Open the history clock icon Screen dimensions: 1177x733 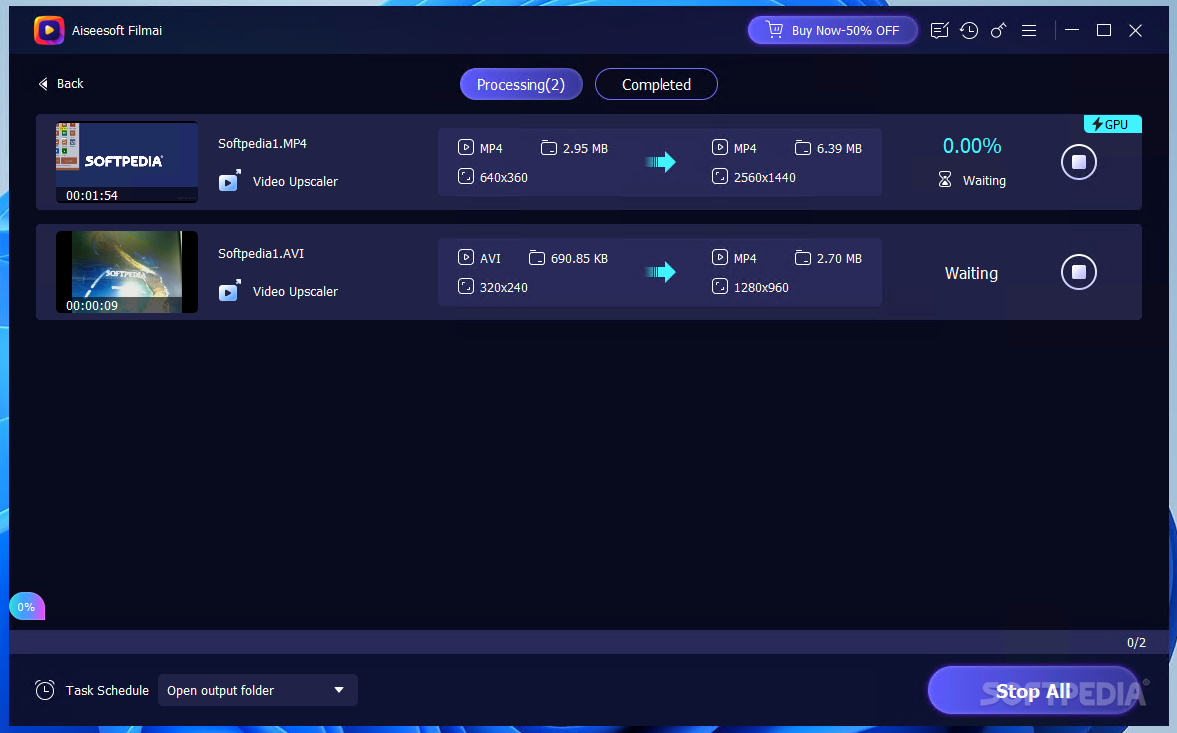[969, 31]
